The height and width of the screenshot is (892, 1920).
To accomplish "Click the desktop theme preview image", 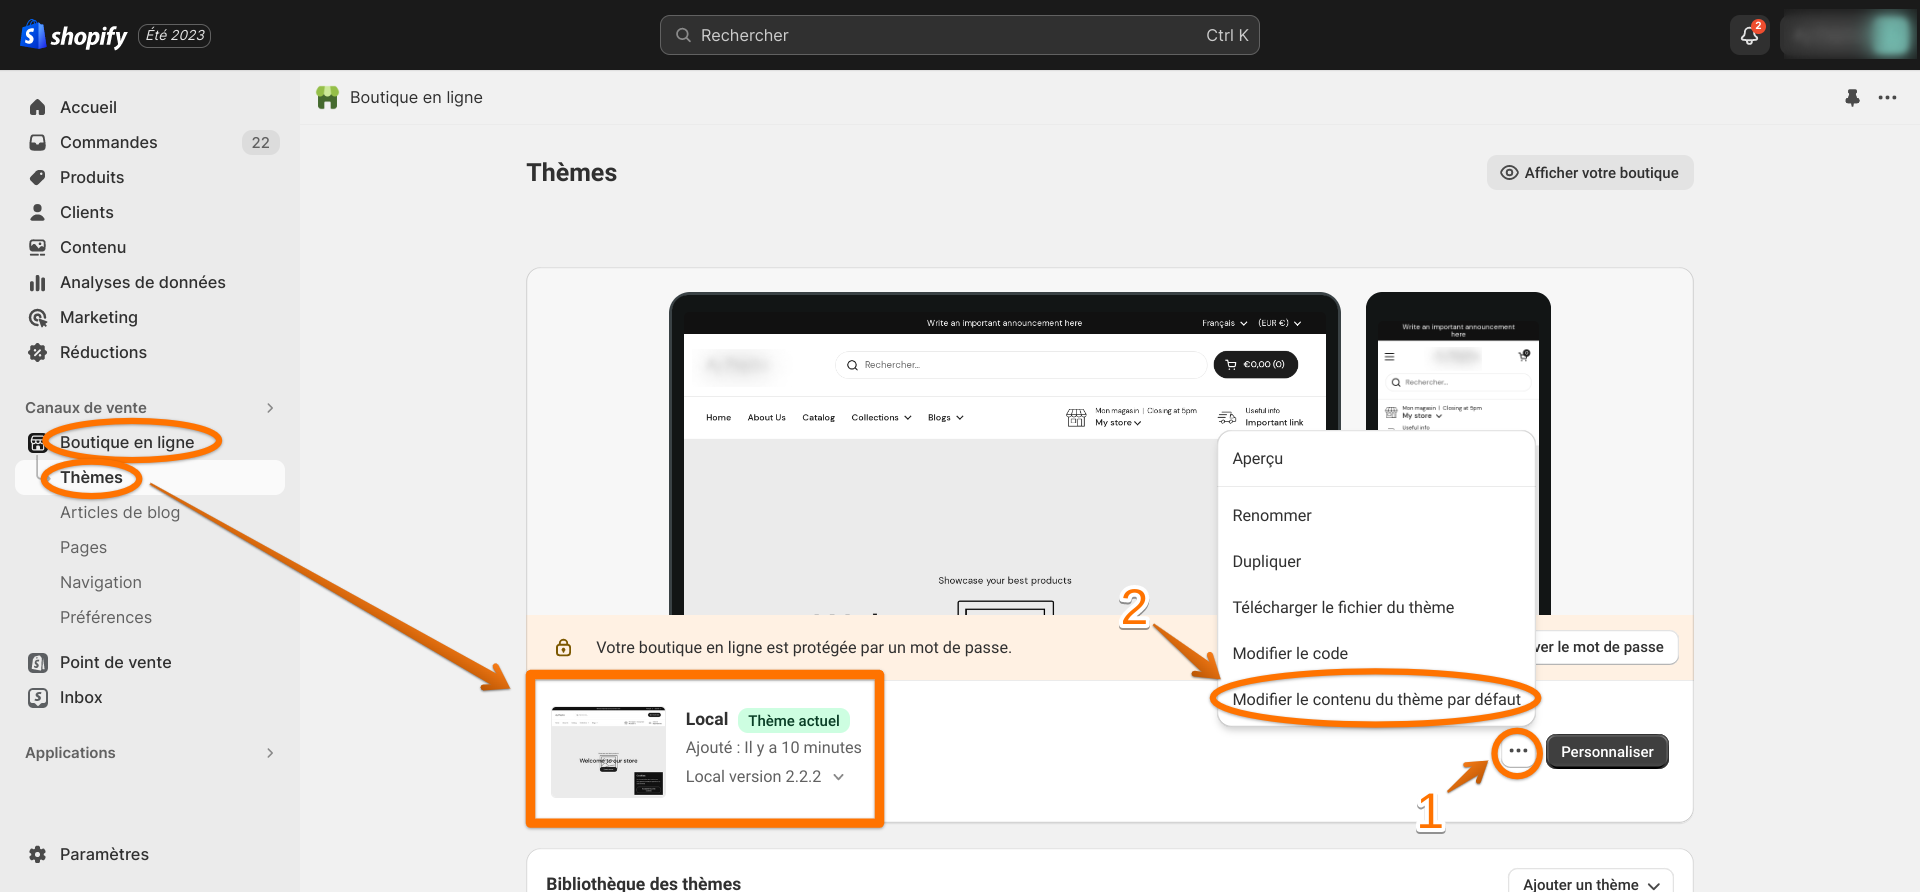I will tap(1005, 454).
